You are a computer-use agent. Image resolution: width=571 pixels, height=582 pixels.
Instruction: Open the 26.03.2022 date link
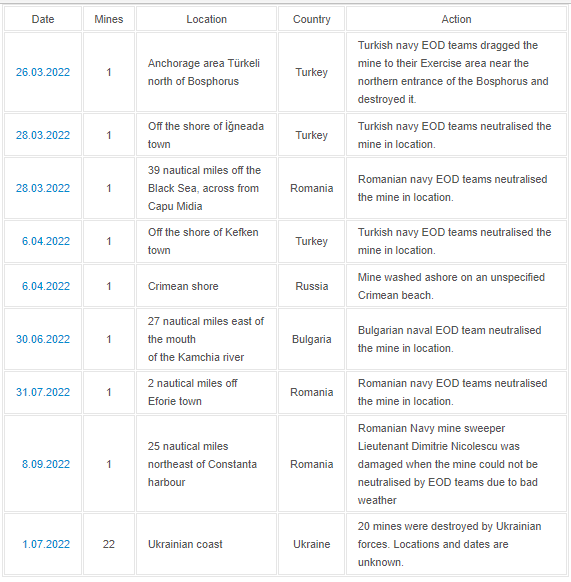tap(43, 72)
